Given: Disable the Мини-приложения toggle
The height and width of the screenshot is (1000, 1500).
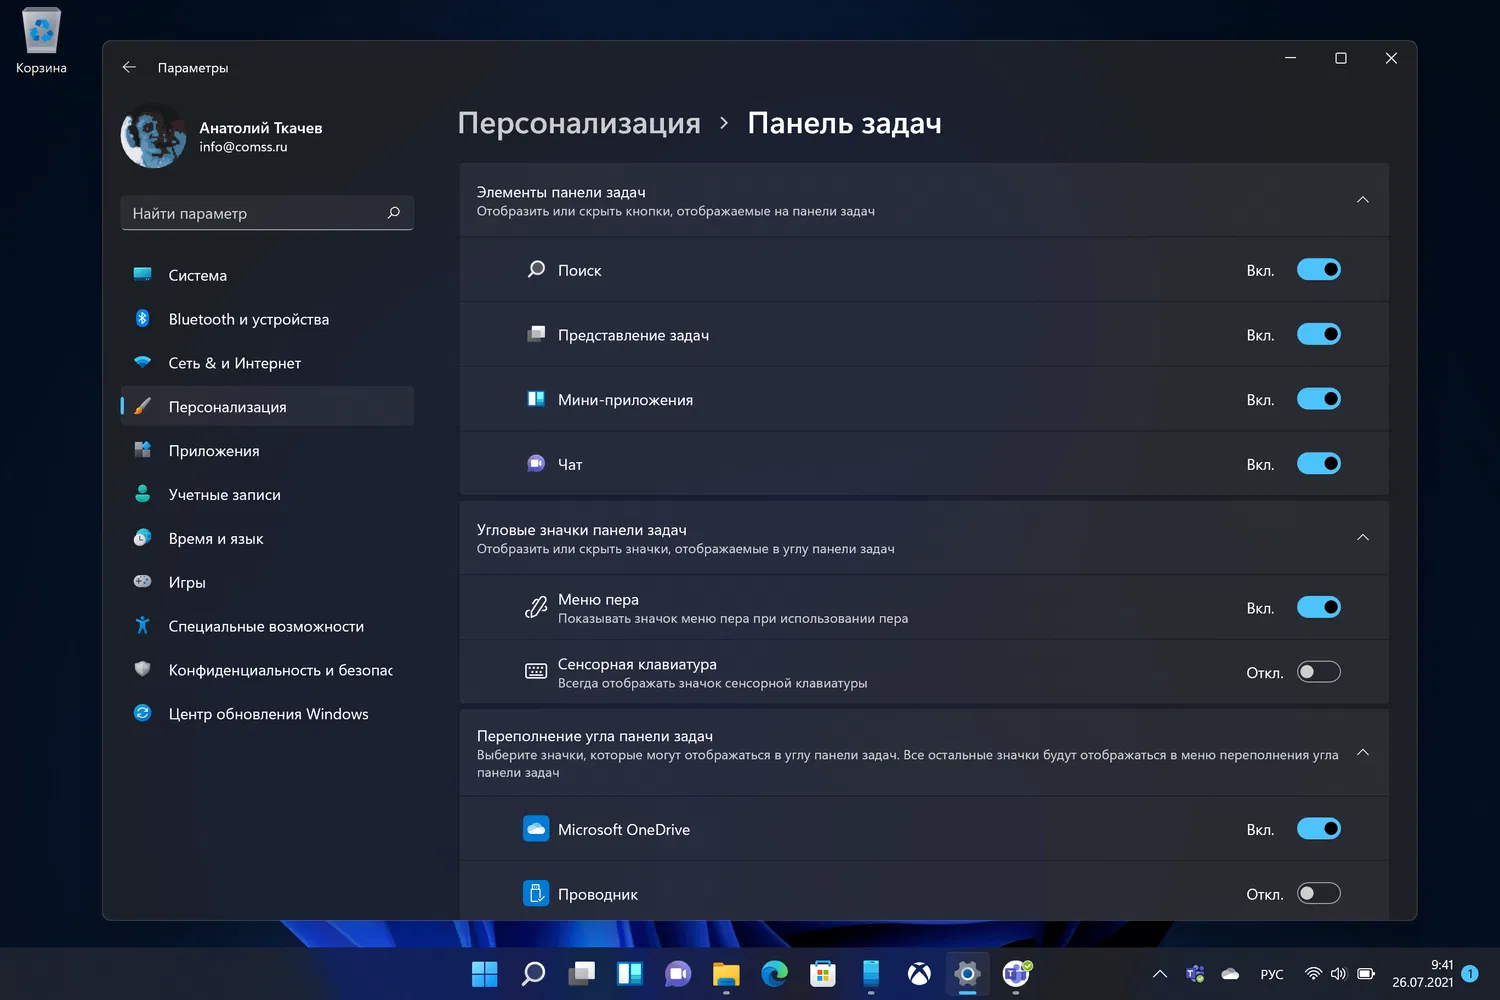Looking at the screenshot, I should coord(1318,399).
